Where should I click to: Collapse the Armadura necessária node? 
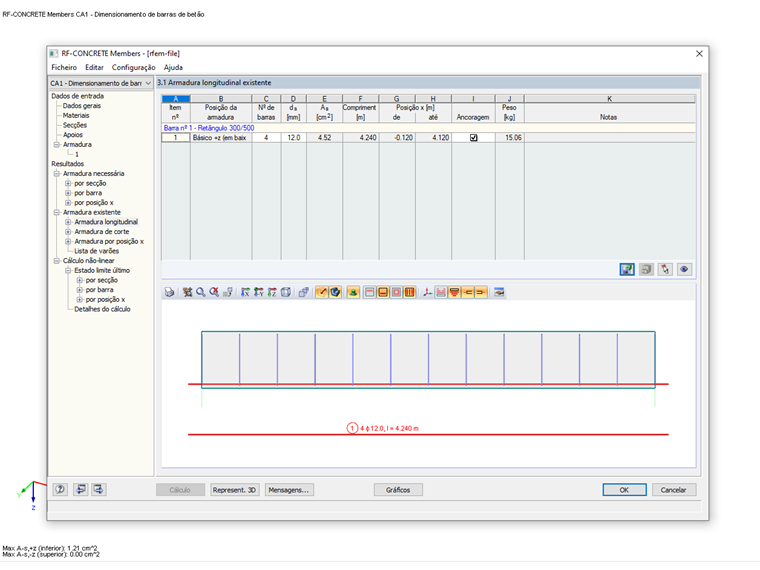click(57, 174)
